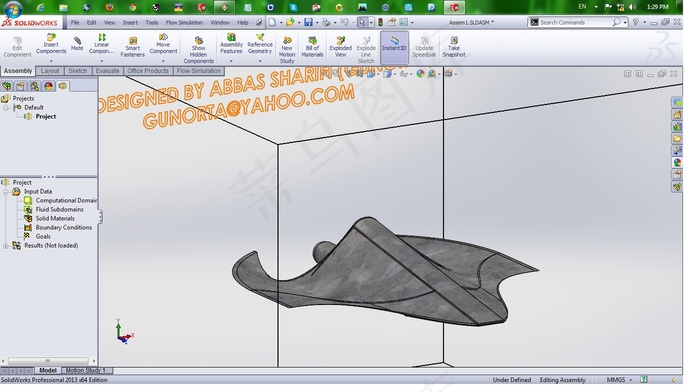700x392 pixels.
Task: Collapse the Input Data tree node
Action: click(x=5, y=192)
